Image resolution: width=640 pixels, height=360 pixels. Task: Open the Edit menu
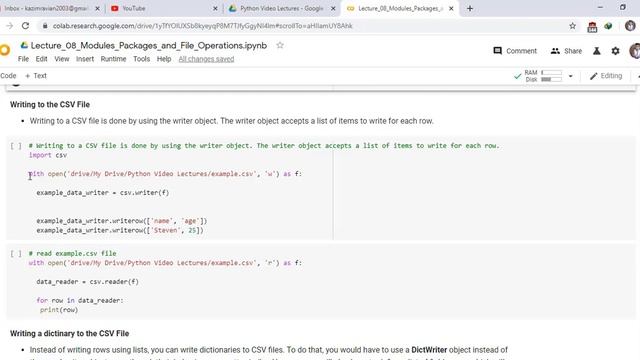pos(41,59)
